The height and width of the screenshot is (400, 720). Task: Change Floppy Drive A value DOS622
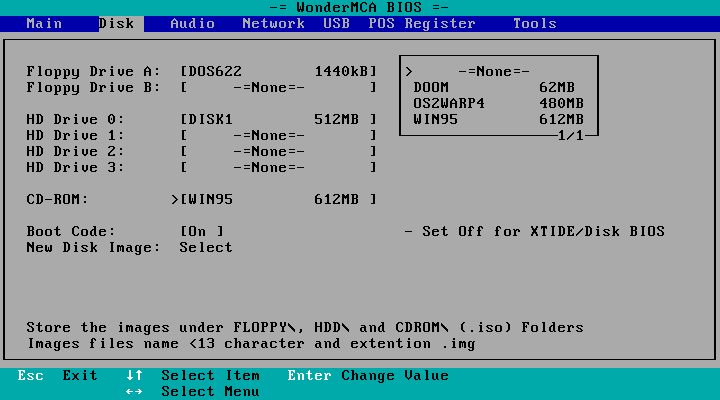tap(278, 71)
